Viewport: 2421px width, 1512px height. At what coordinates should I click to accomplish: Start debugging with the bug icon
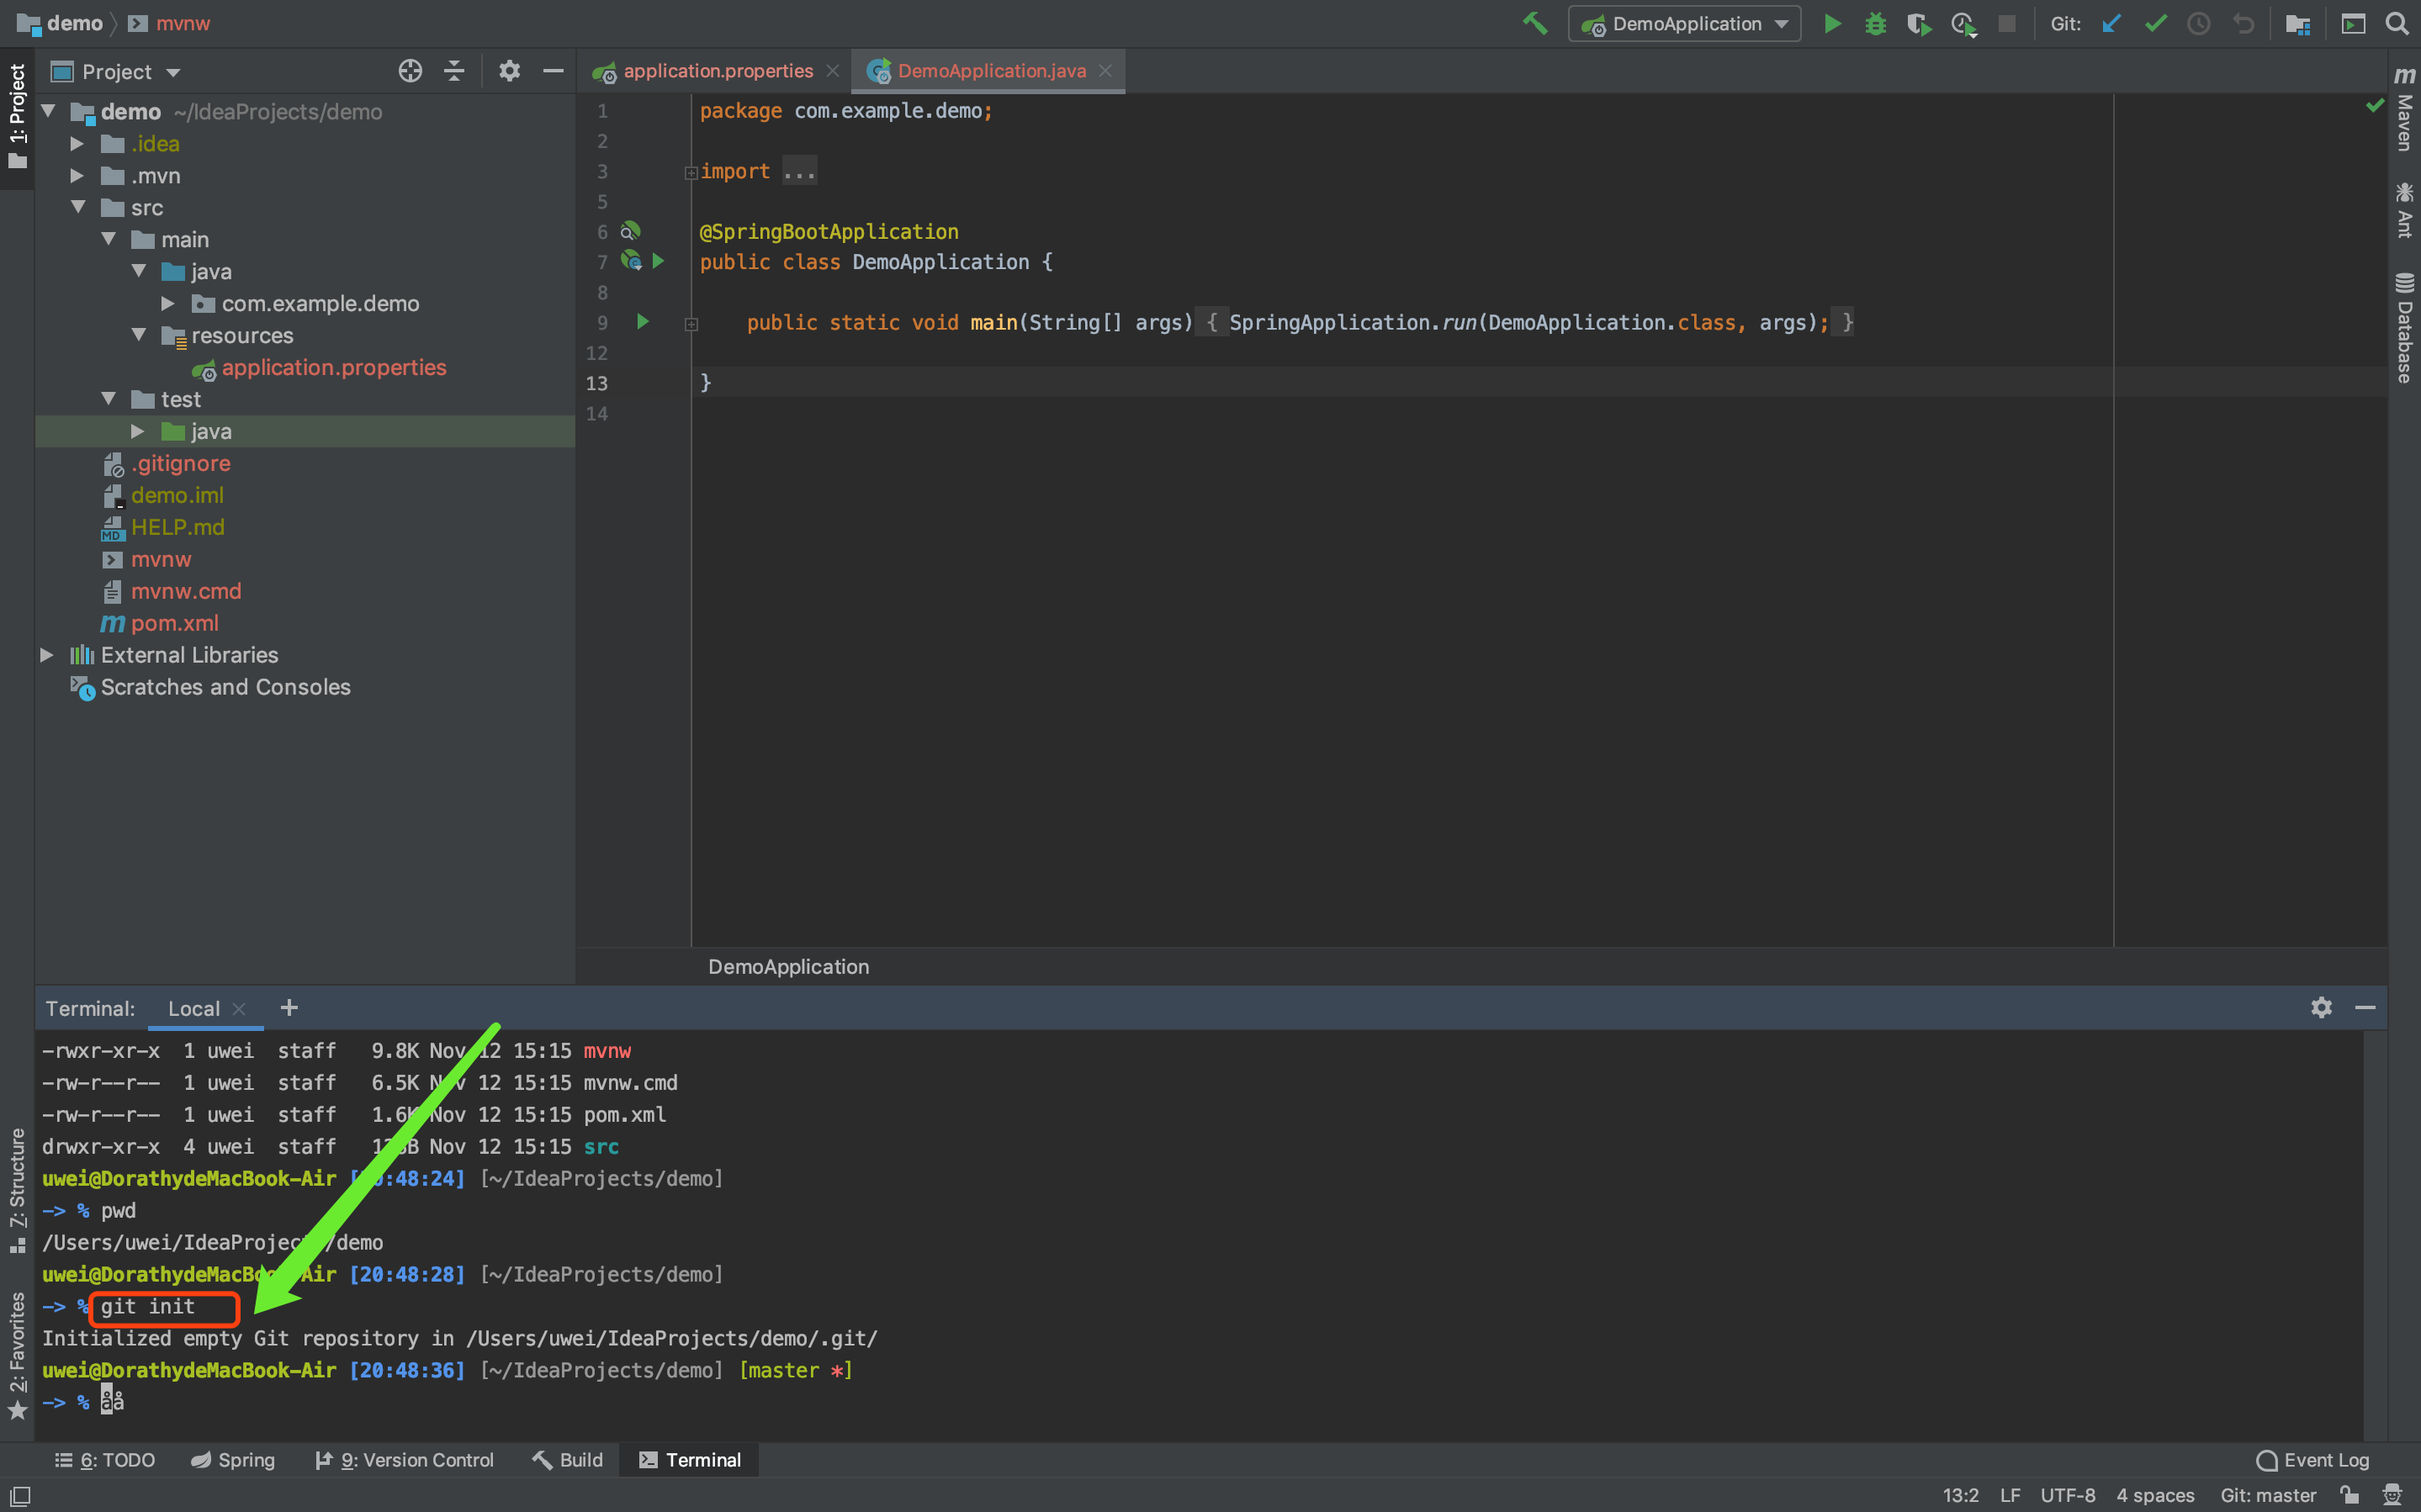1875,23
